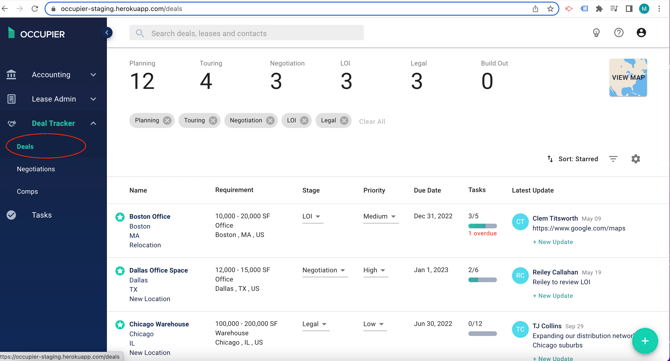Open the user account profile icon
This screenshot has width=670, height=361.
pyautogui.click(x=641, y=32)
